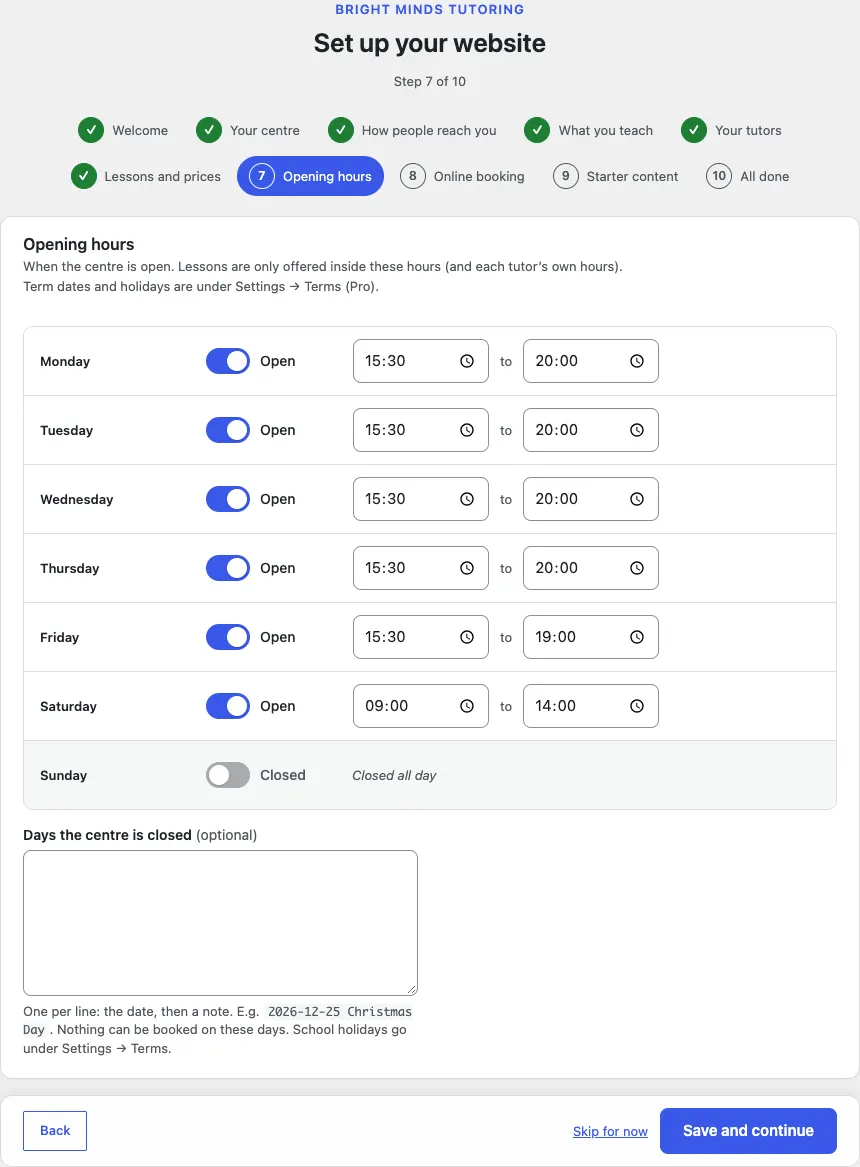The height and width of the screenshot is (1167, 860).
Task: Click the Days the centre is closed textarea
Action: click(220, 923)
